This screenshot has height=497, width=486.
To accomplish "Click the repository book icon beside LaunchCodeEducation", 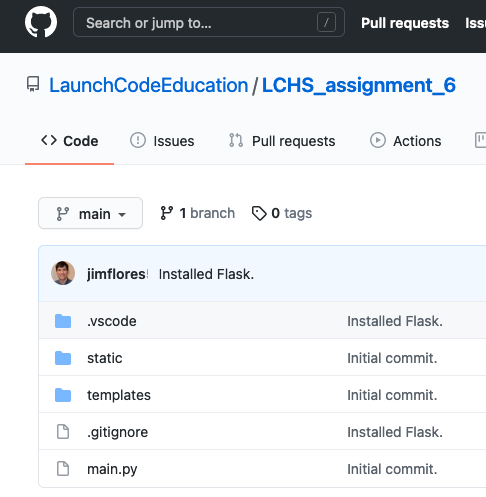I will [x=33, y=84].
